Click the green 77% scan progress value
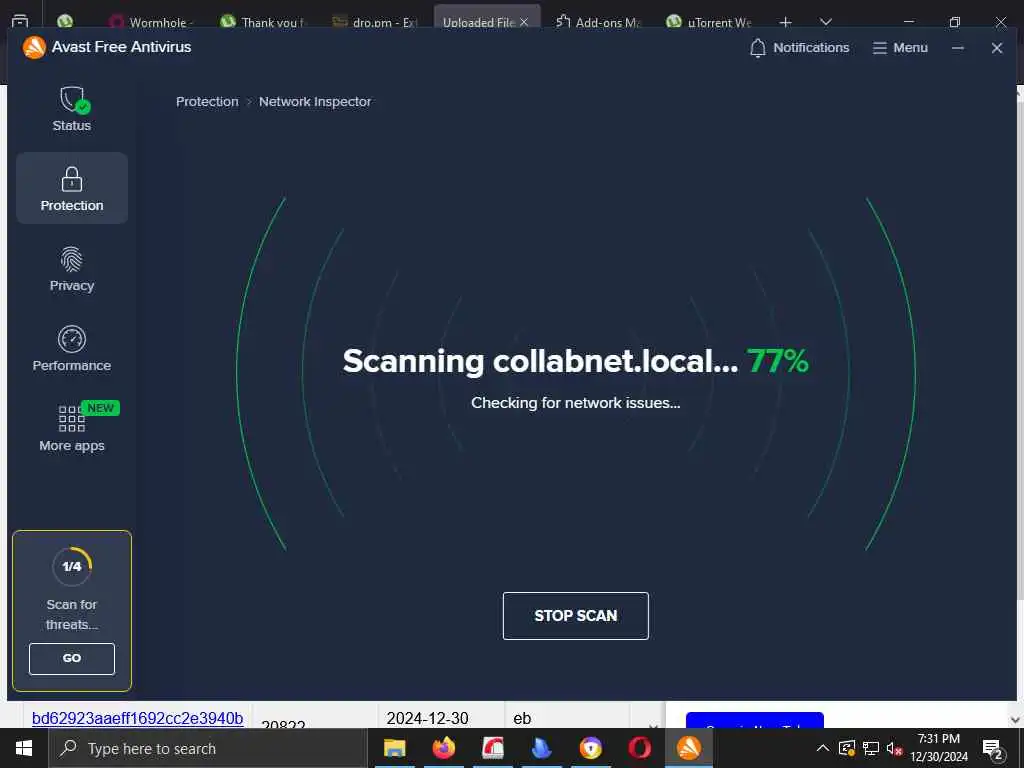 pyautogui.click(x=777, y=360)
